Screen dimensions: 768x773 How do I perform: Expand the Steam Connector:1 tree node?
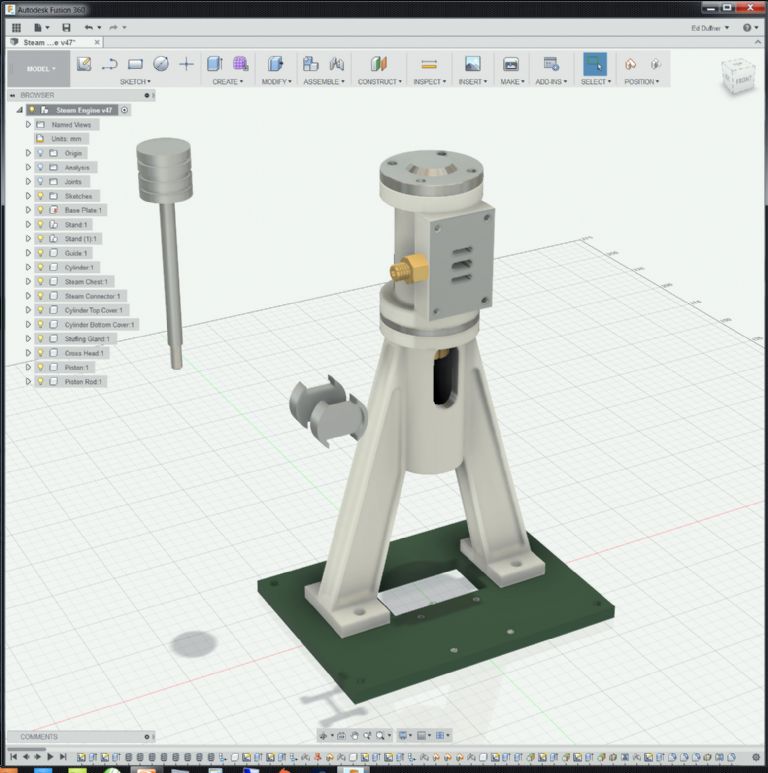pos(28,296)
